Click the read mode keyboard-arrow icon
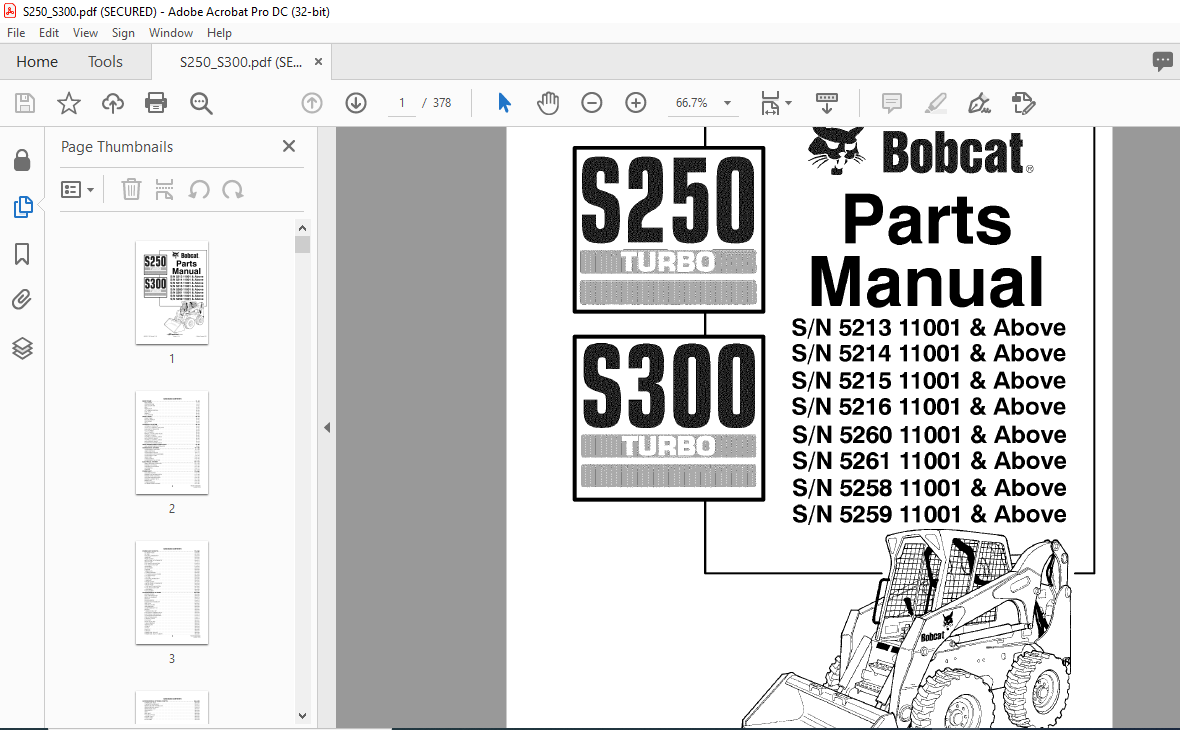The image size is (1180, 730). [826, 103]
